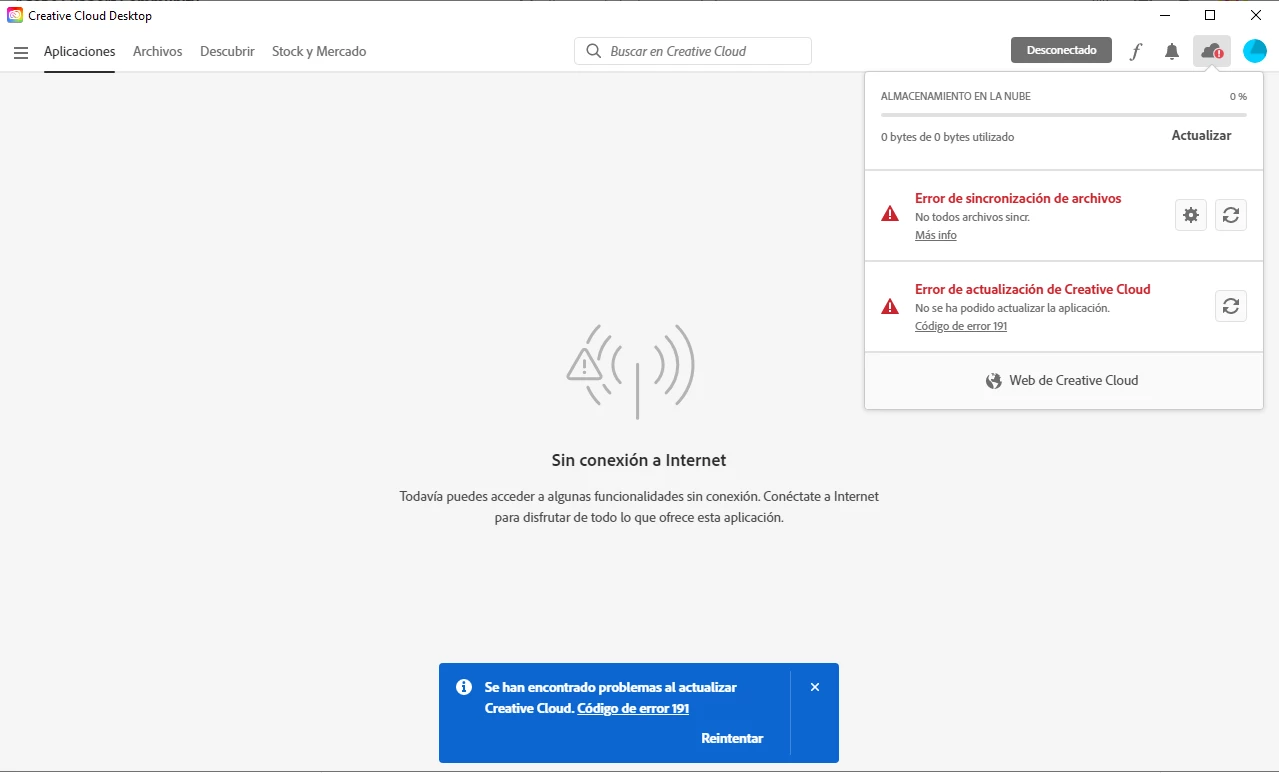The width and height of the screenshot is (1279, 773).
Task: Open Código de error 191 link in panel
Action: (x=961, y=327)
